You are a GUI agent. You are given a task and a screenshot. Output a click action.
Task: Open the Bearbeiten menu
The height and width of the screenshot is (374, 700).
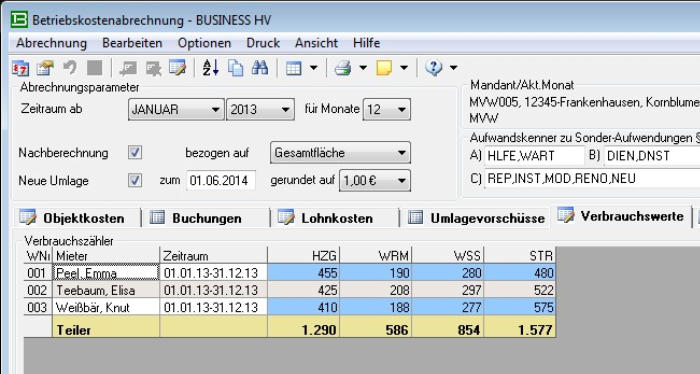coord(132,43)
